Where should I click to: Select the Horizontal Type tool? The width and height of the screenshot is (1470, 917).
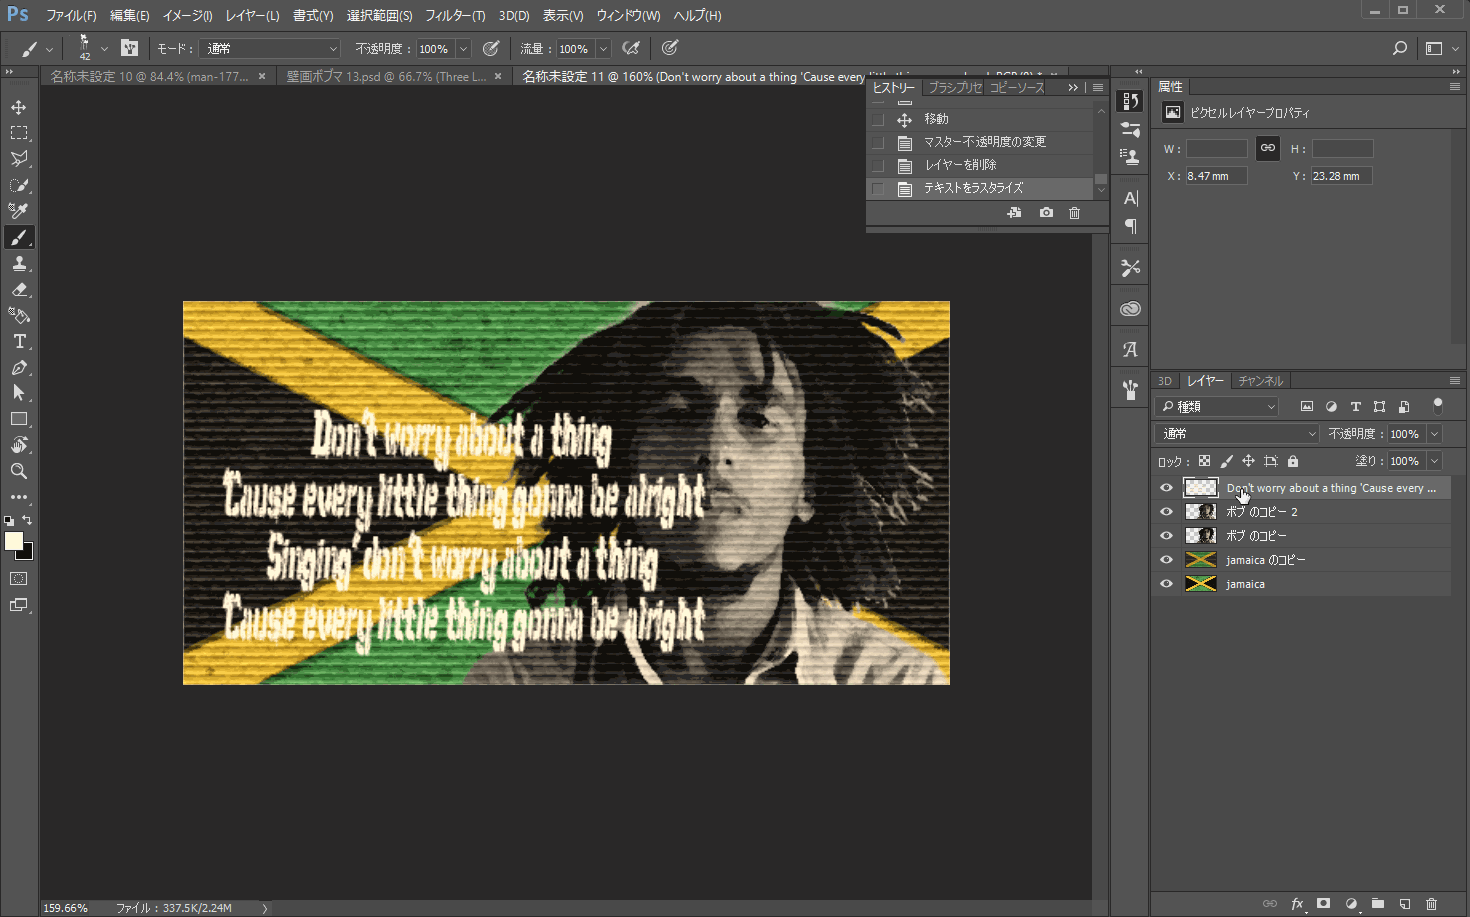[19, 341]
